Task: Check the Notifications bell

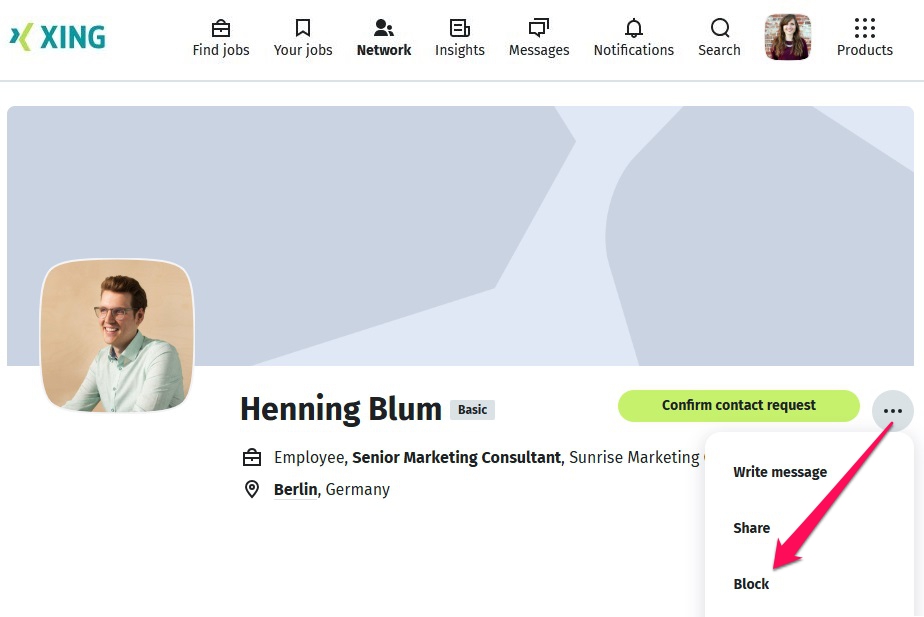Action: 634,28
